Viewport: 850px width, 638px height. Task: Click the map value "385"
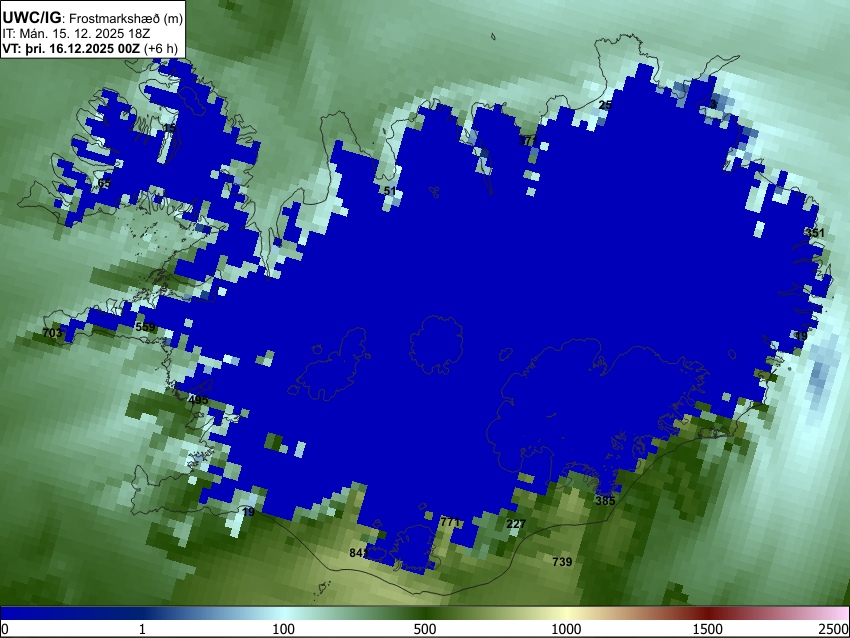click(606, 501)
